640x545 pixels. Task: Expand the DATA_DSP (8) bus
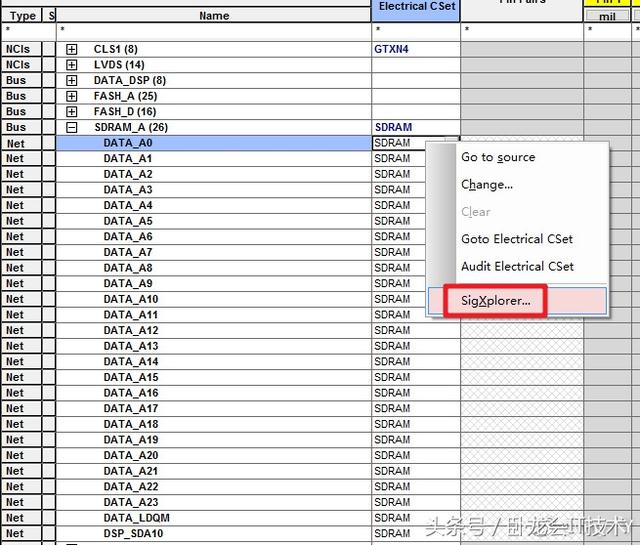[x=72, y=80]
